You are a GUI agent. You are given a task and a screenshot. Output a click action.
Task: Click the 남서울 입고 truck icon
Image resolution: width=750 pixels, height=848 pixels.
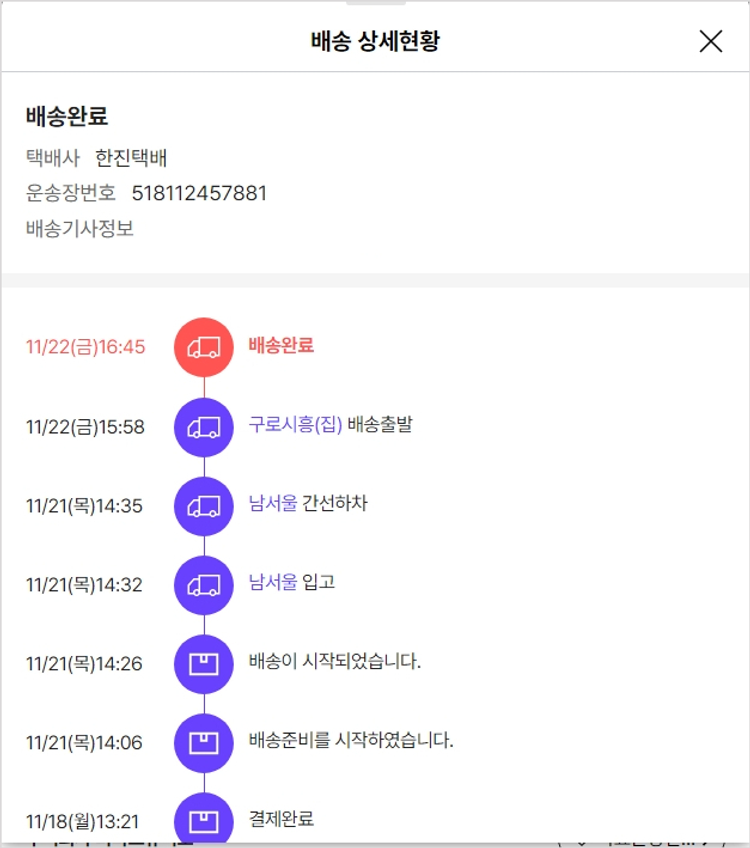coord(204,584)
